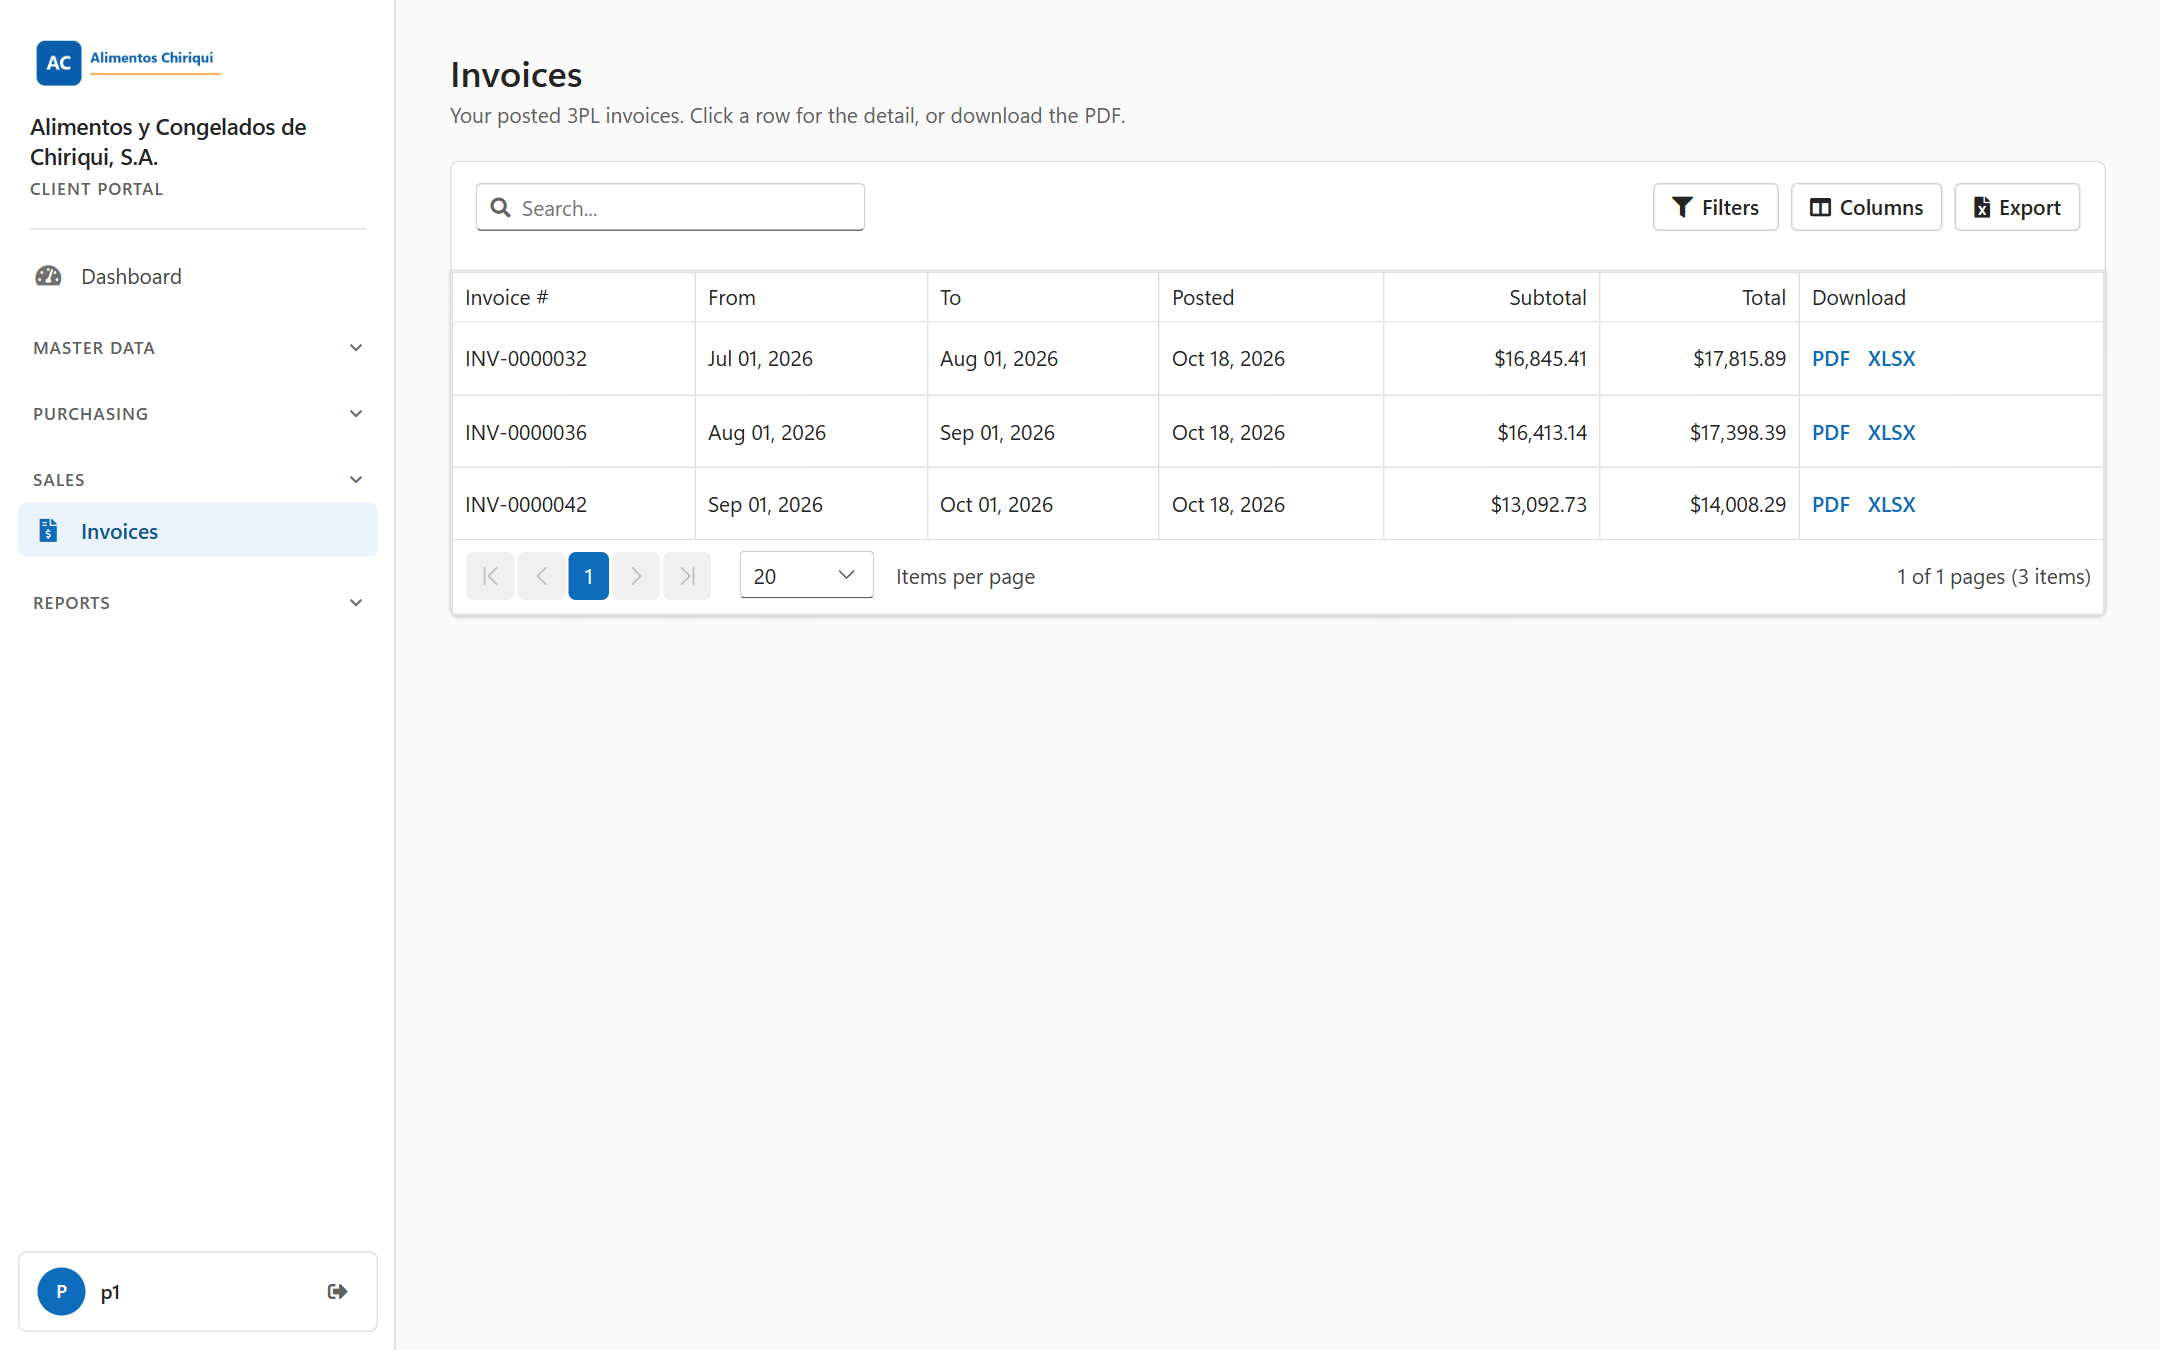Collapse the Sales section
Viewport: 2160px width, 1350px height.
click(198, 480)
